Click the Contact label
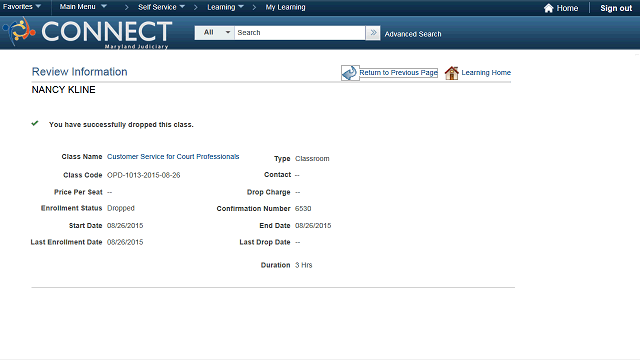This screenshot has width=640, height=360. tap(278, 175)
